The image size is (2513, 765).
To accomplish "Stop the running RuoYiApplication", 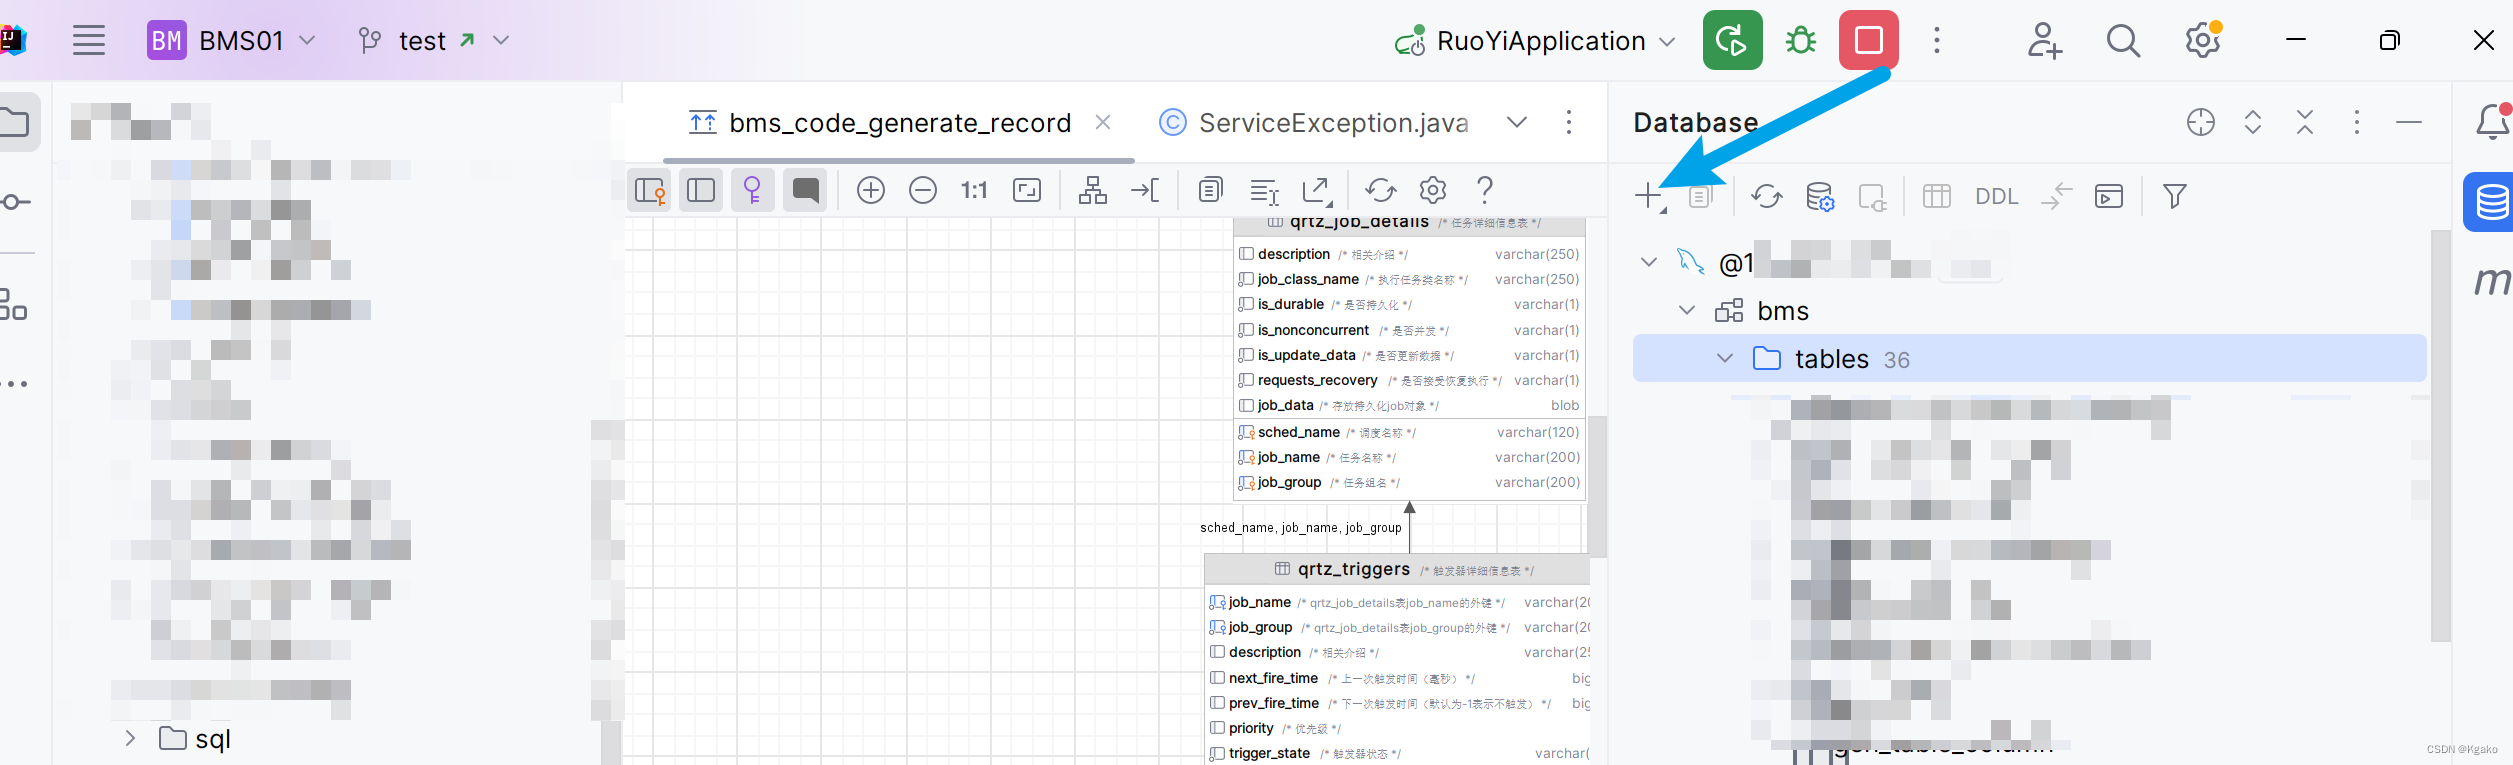I will click(x=1869, y=40).
